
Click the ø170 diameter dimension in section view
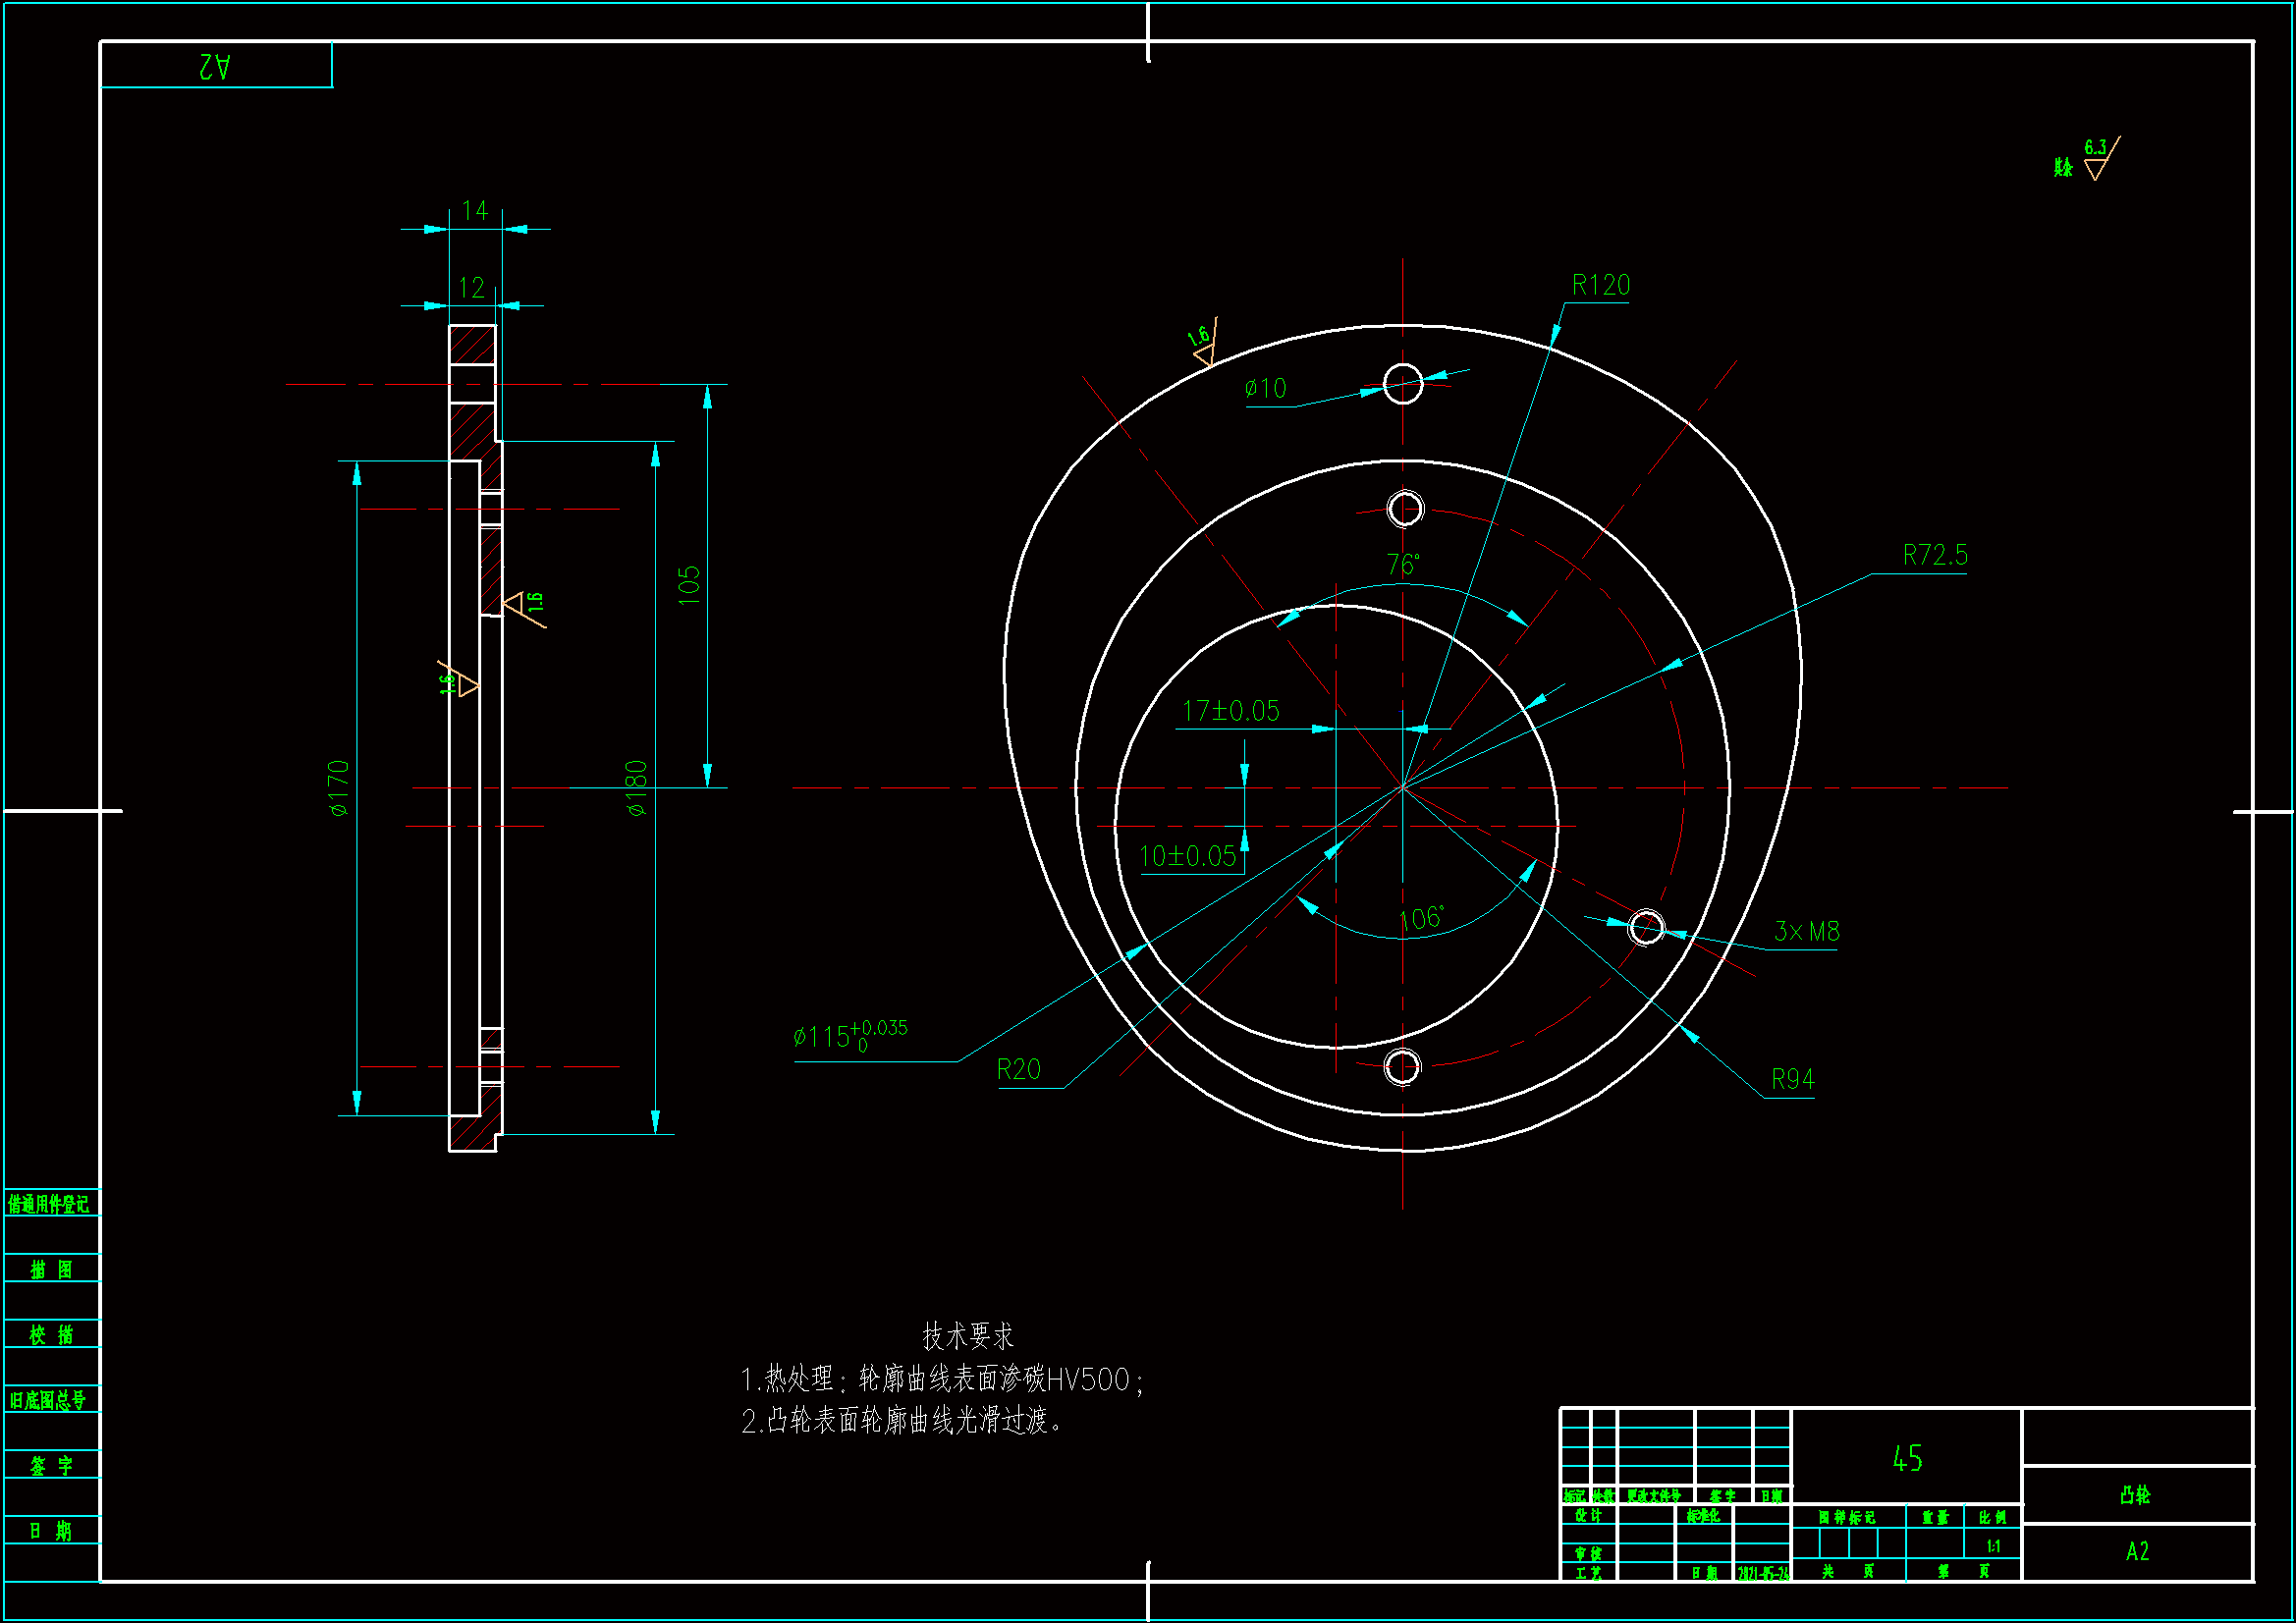339,788
